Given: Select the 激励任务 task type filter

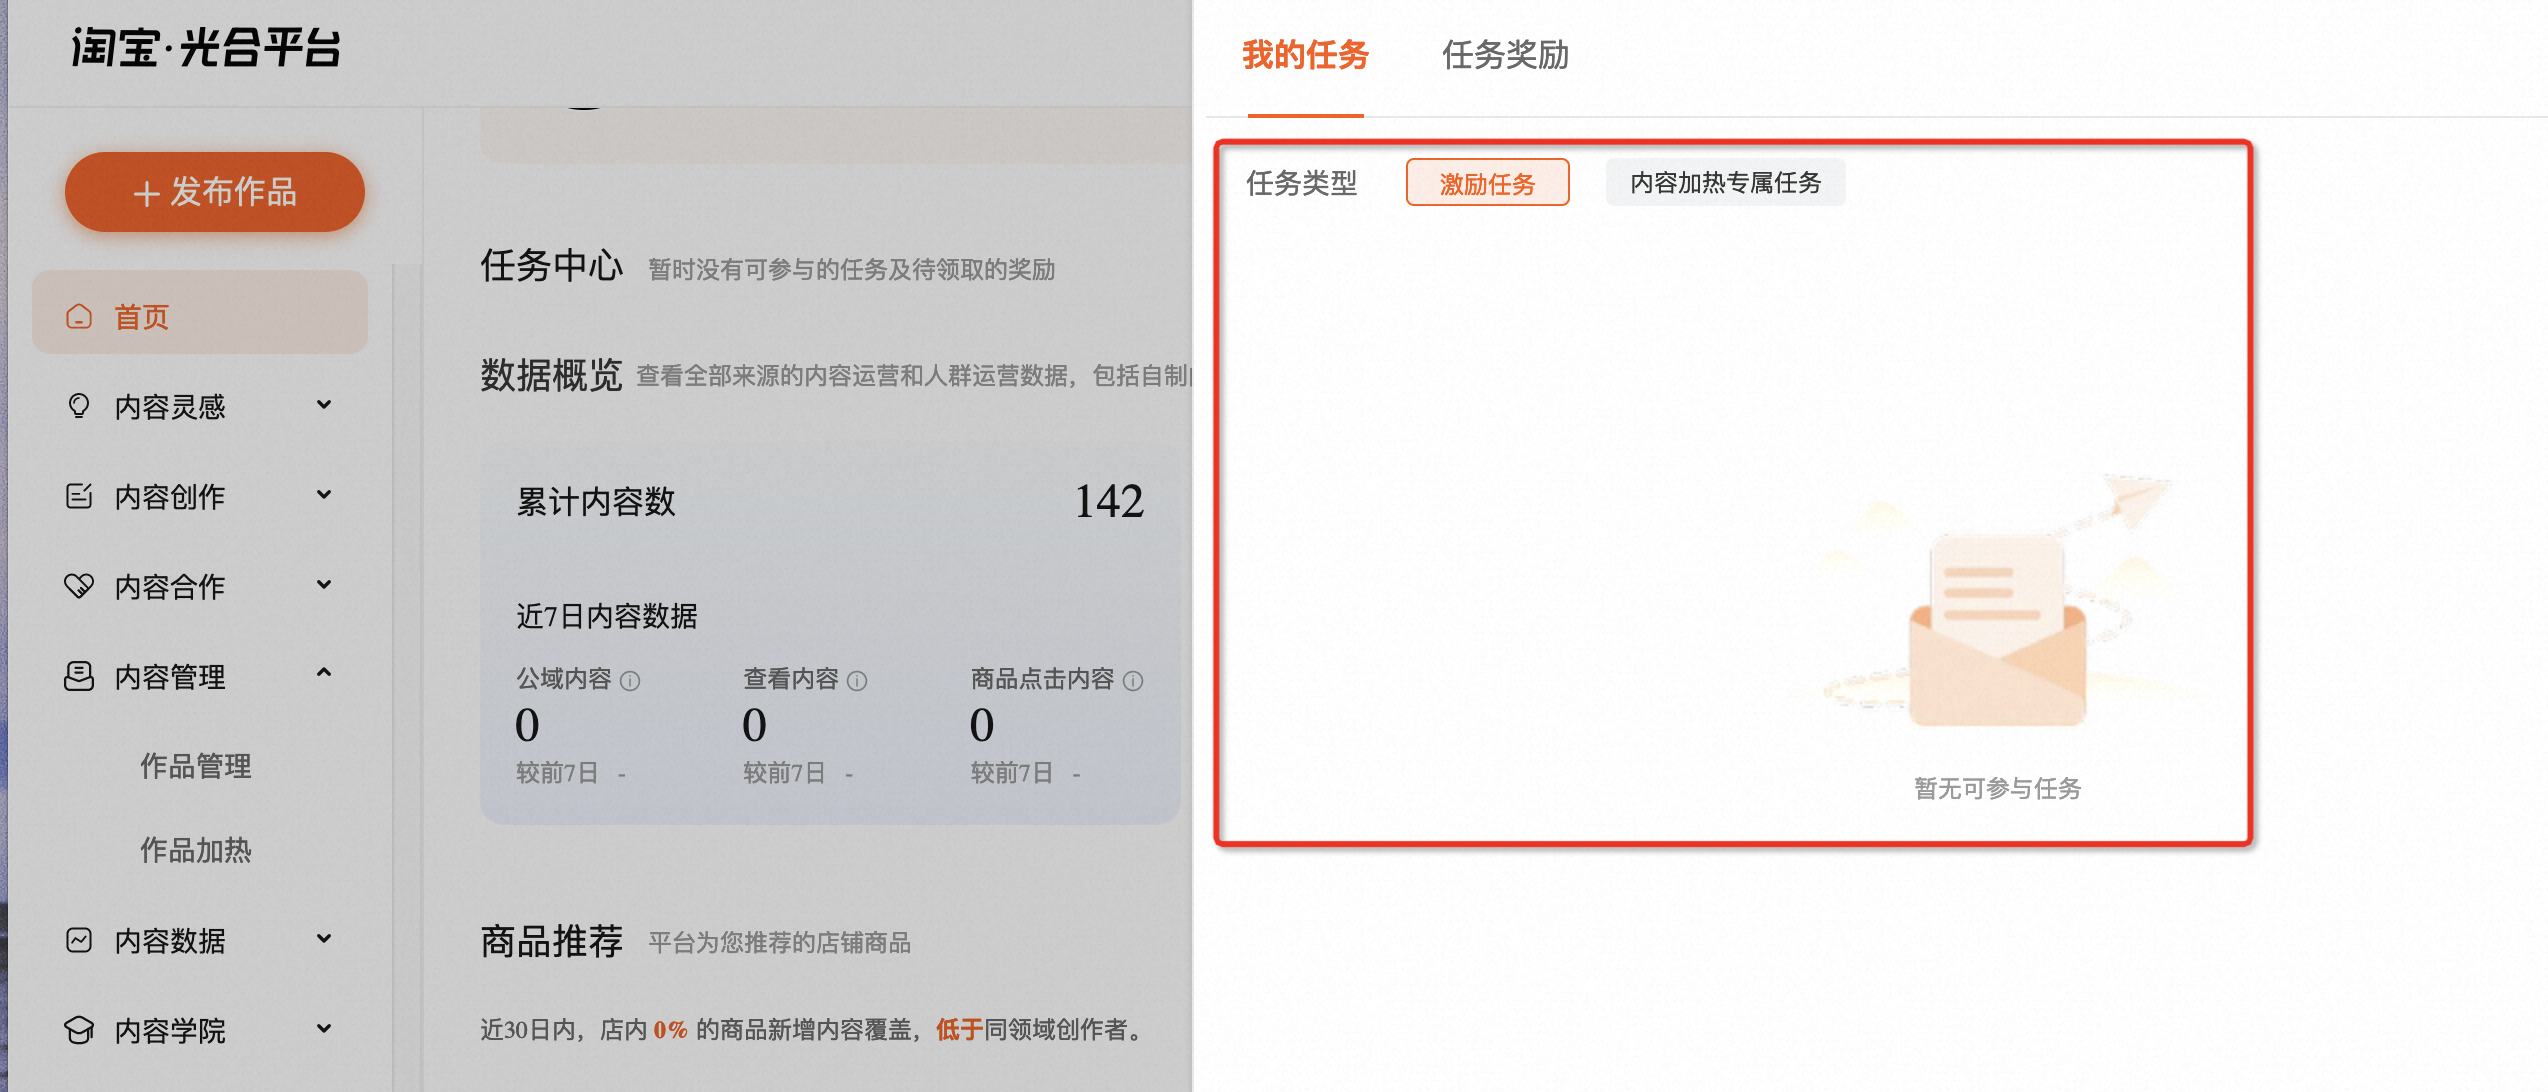Looking at the screenshot, I should pyautogui.click(x=1487, y=183).
